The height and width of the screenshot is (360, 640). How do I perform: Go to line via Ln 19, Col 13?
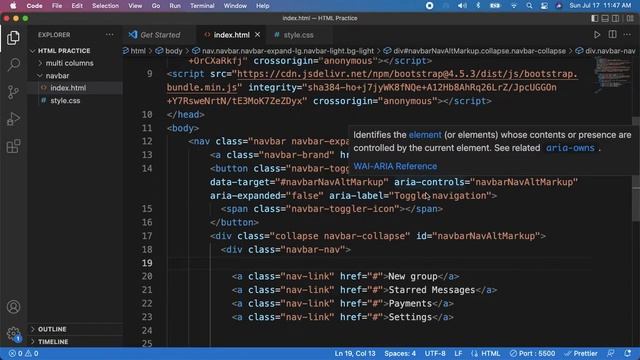coord(355,353)
